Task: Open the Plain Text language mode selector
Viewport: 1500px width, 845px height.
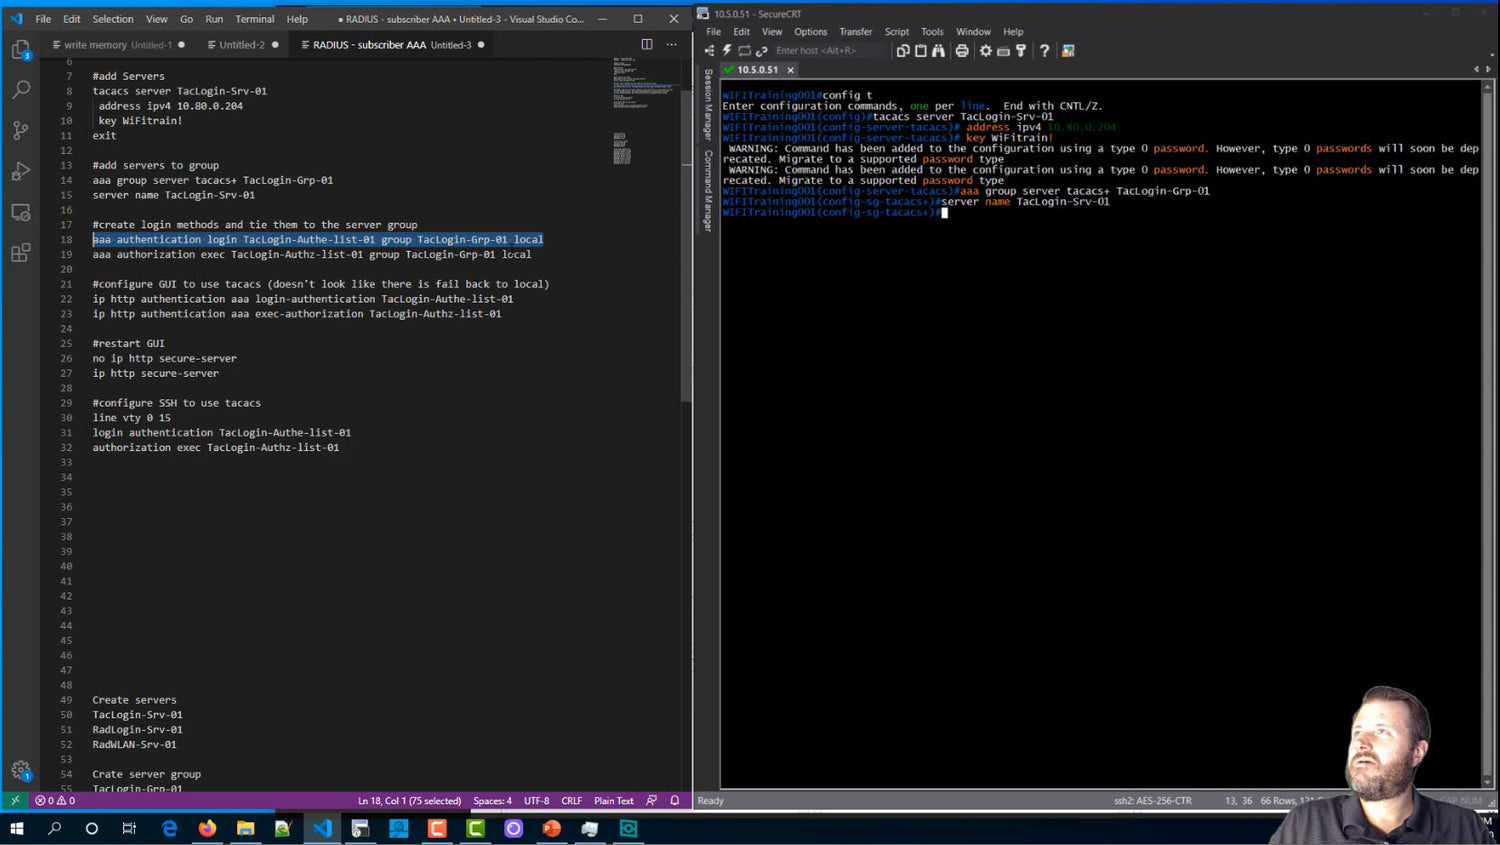Action: [x=613, y=800]
